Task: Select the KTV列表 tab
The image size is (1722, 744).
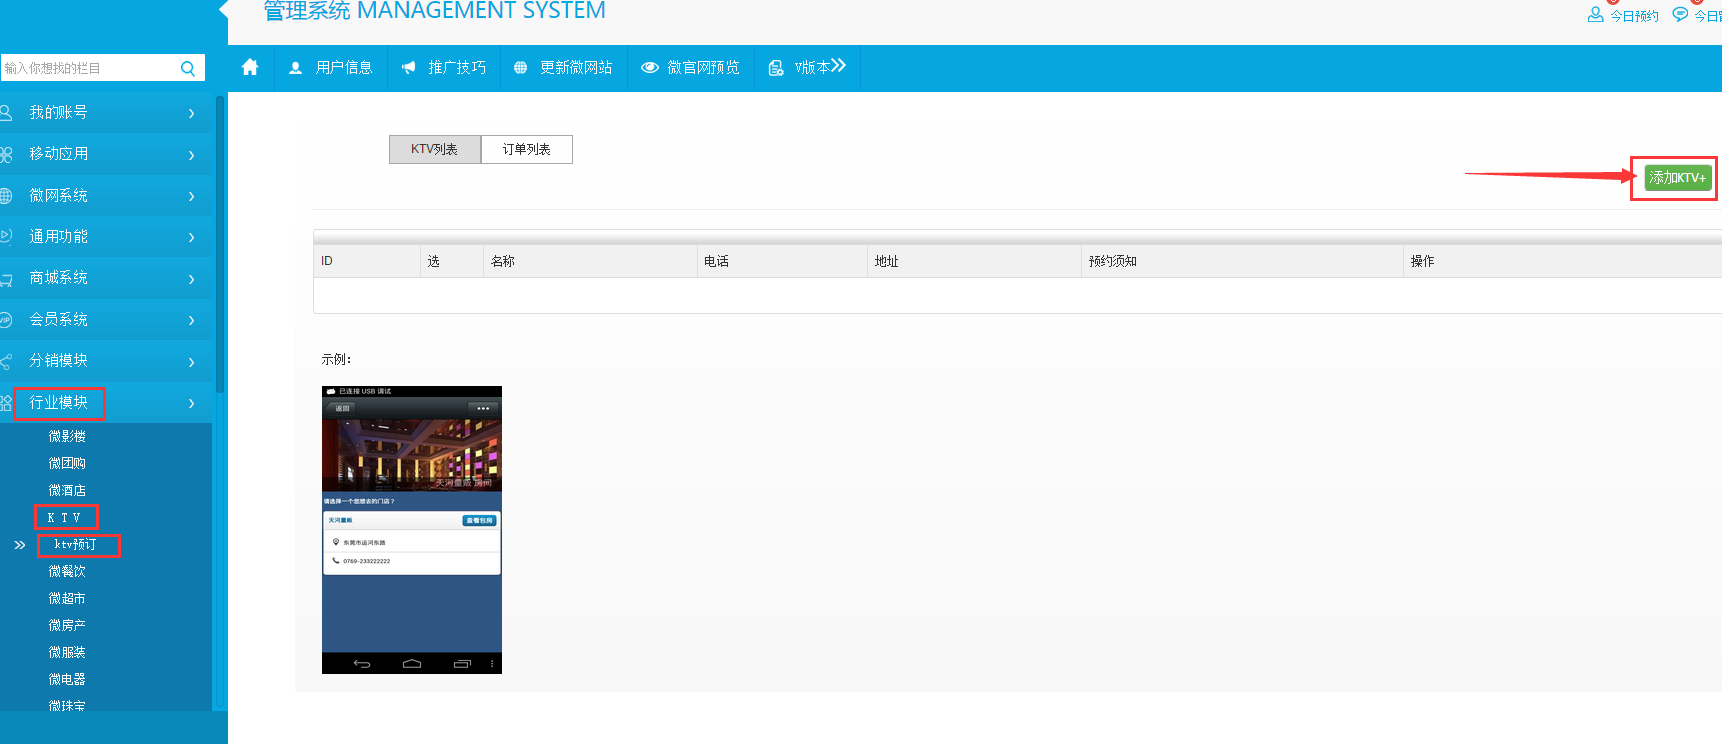Action: pos(434,149)
